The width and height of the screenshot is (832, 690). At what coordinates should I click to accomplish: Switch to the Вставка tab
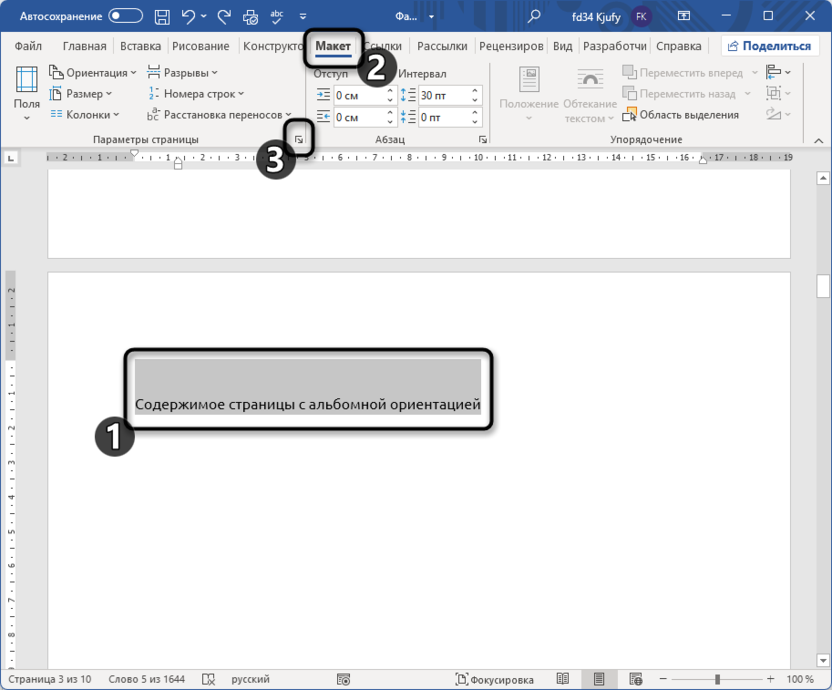click(x=140, y=45)
